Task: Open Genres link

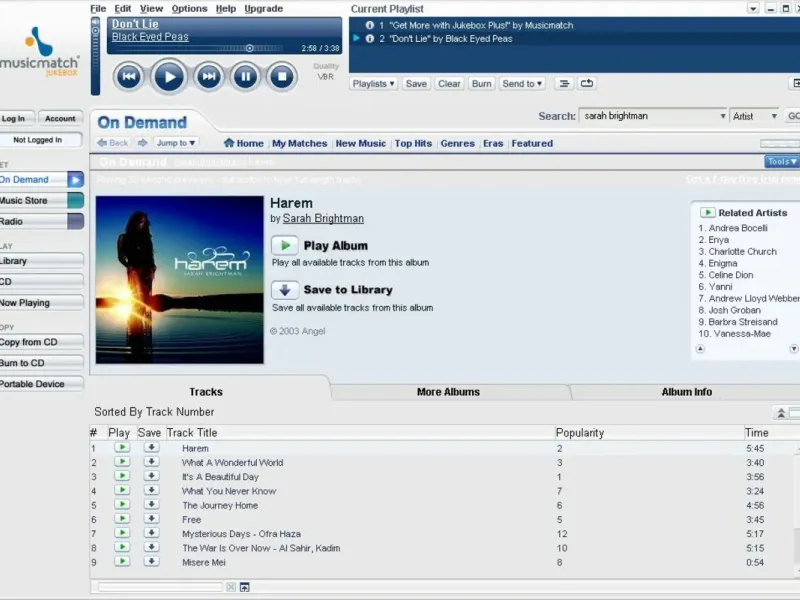Action: coord(458,143)
